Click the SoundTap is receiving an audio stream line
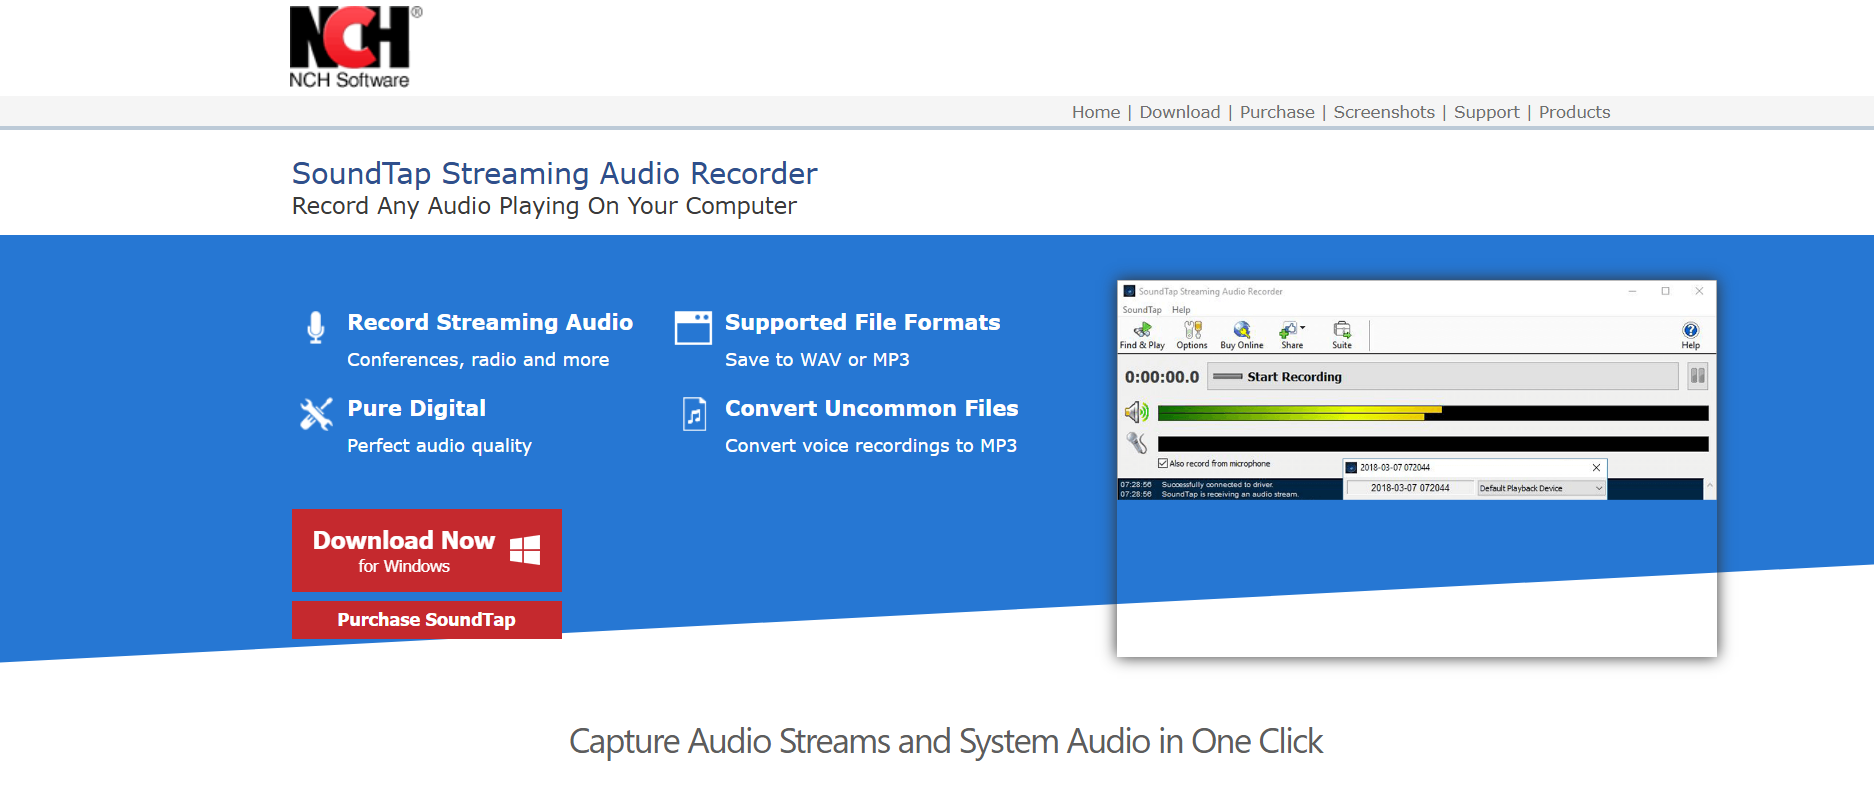 coord(1229,494)
